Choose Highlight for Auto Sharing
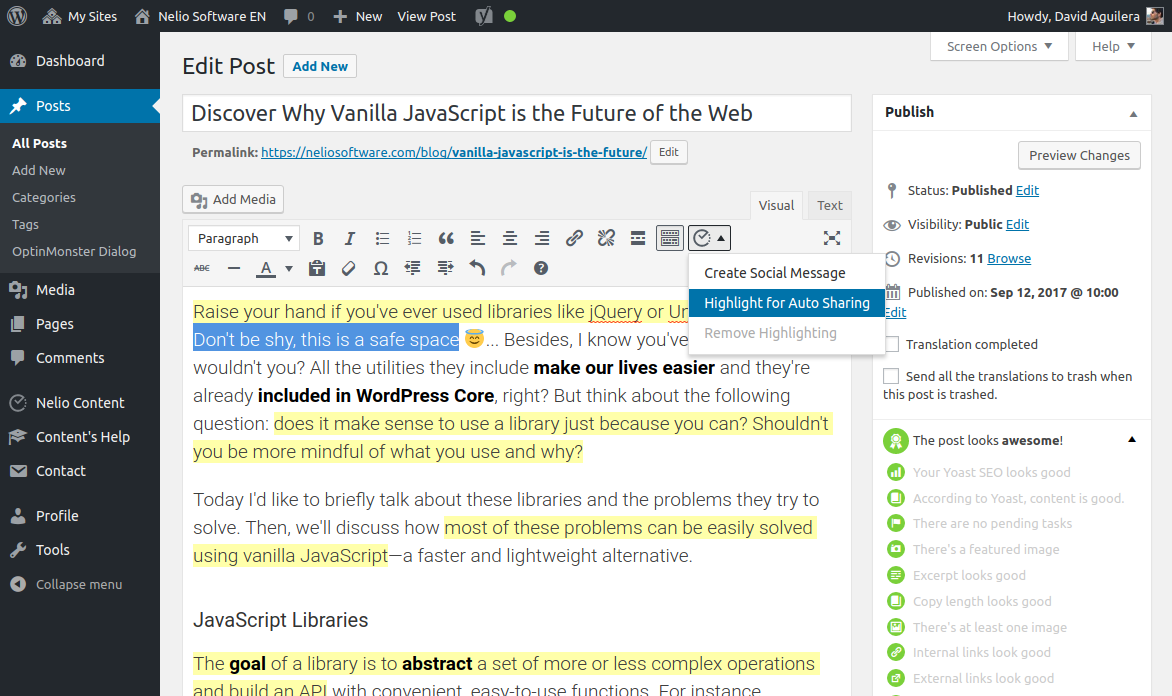1172x696 pixels. coord(787,303)
